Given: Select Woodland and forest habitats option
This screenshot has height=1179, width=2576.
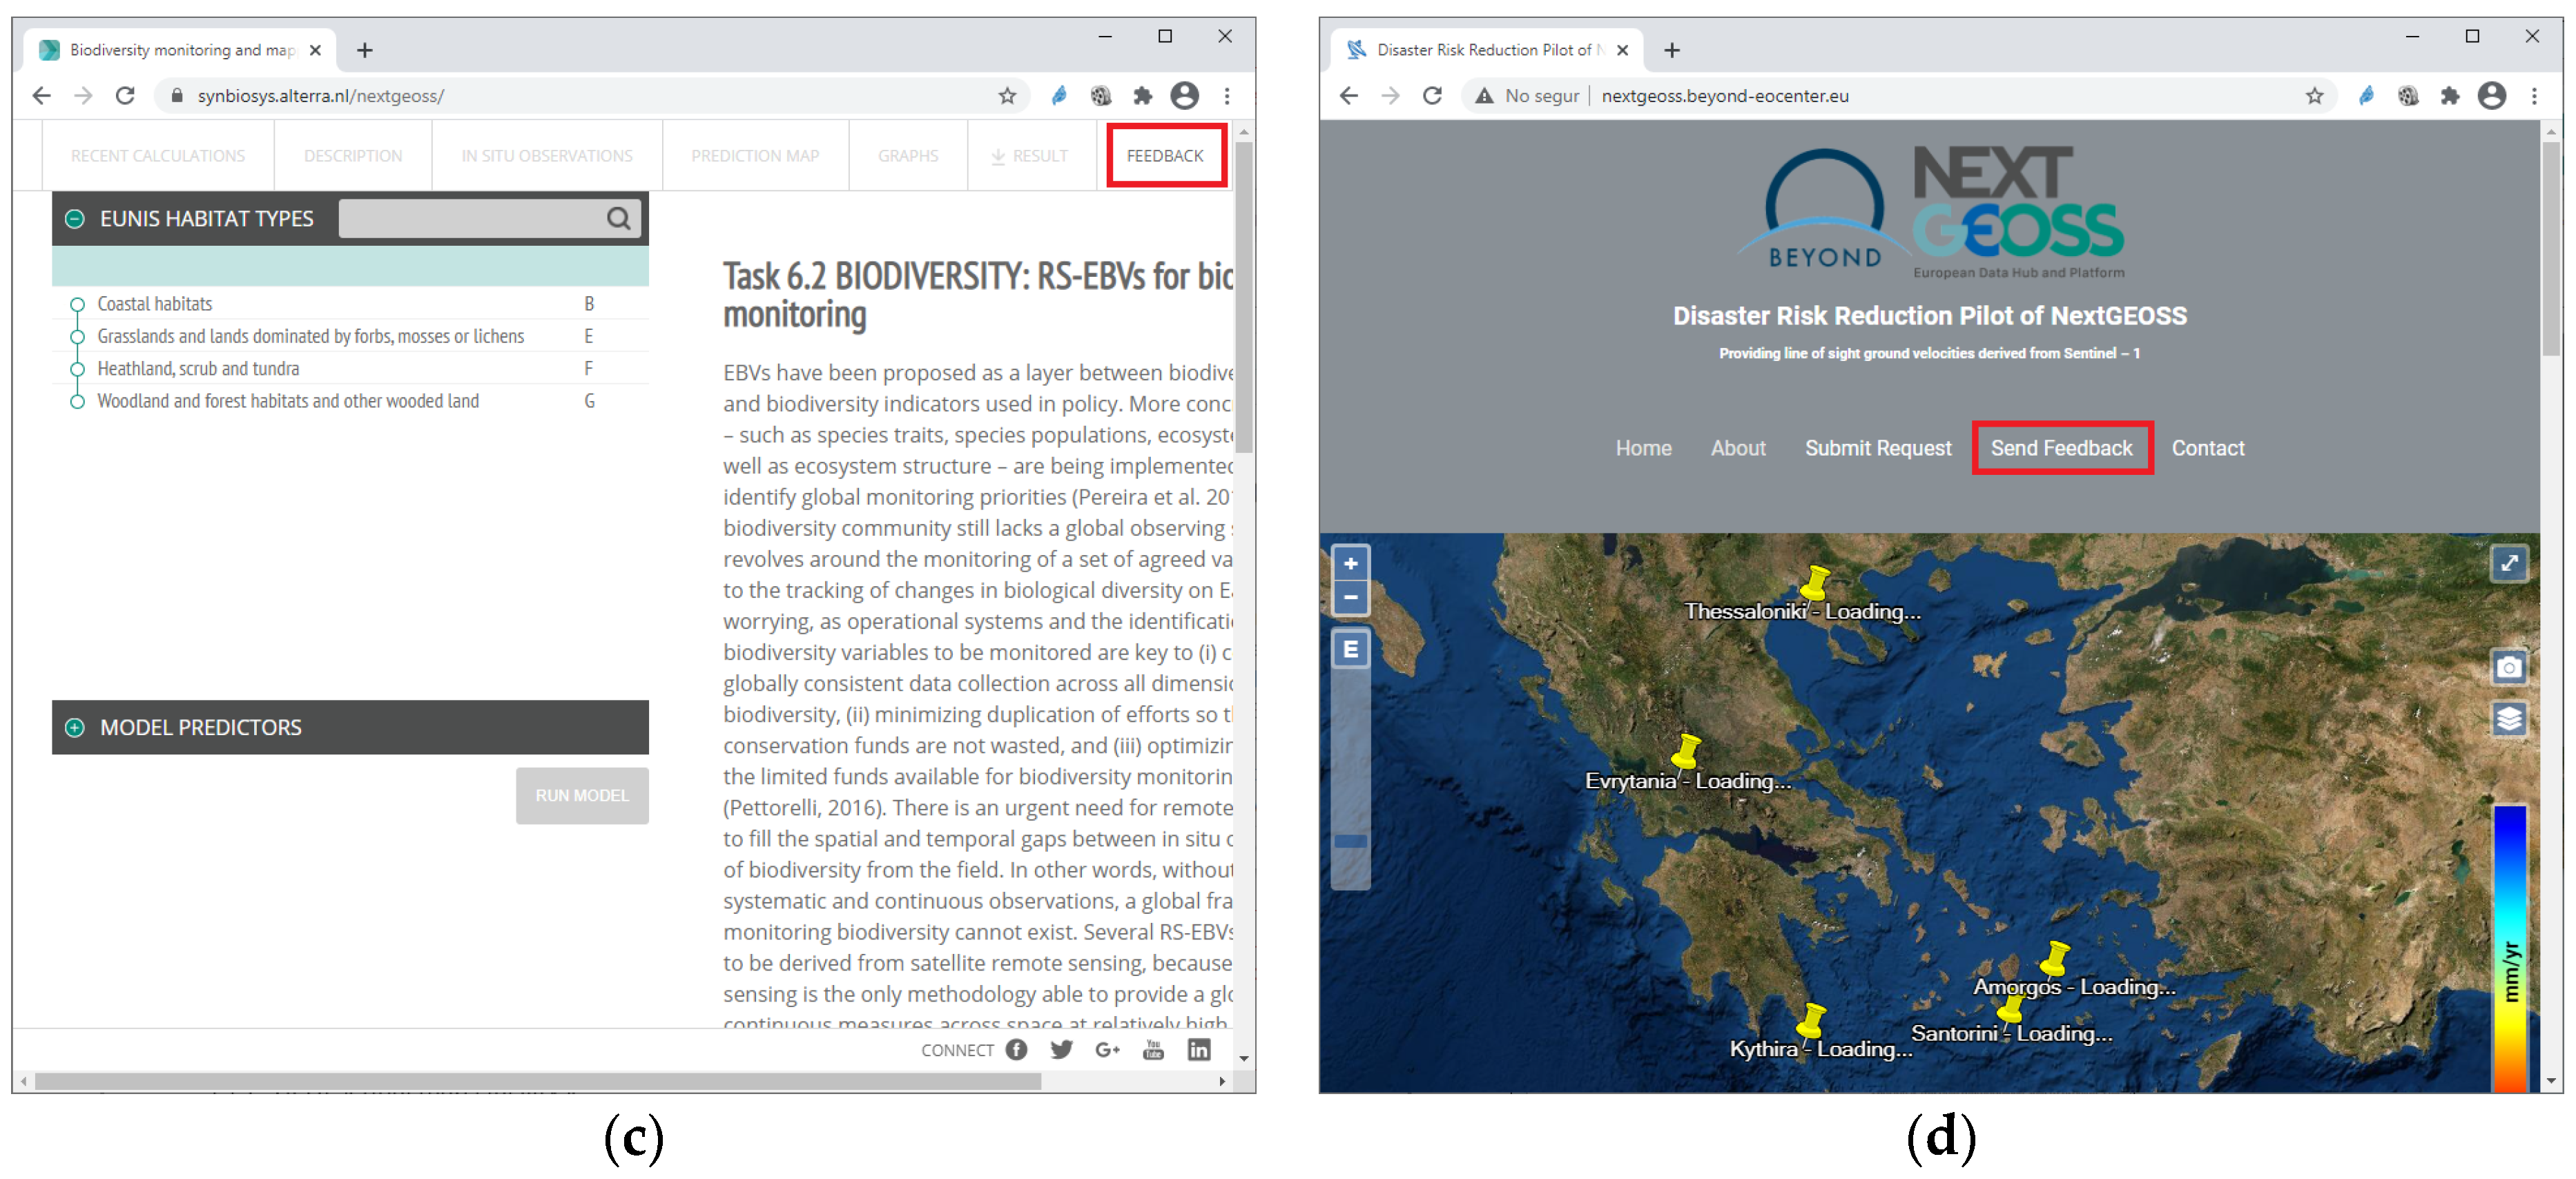Looking at the screenshot, I should pyautogui.click(x=287, y=401).
